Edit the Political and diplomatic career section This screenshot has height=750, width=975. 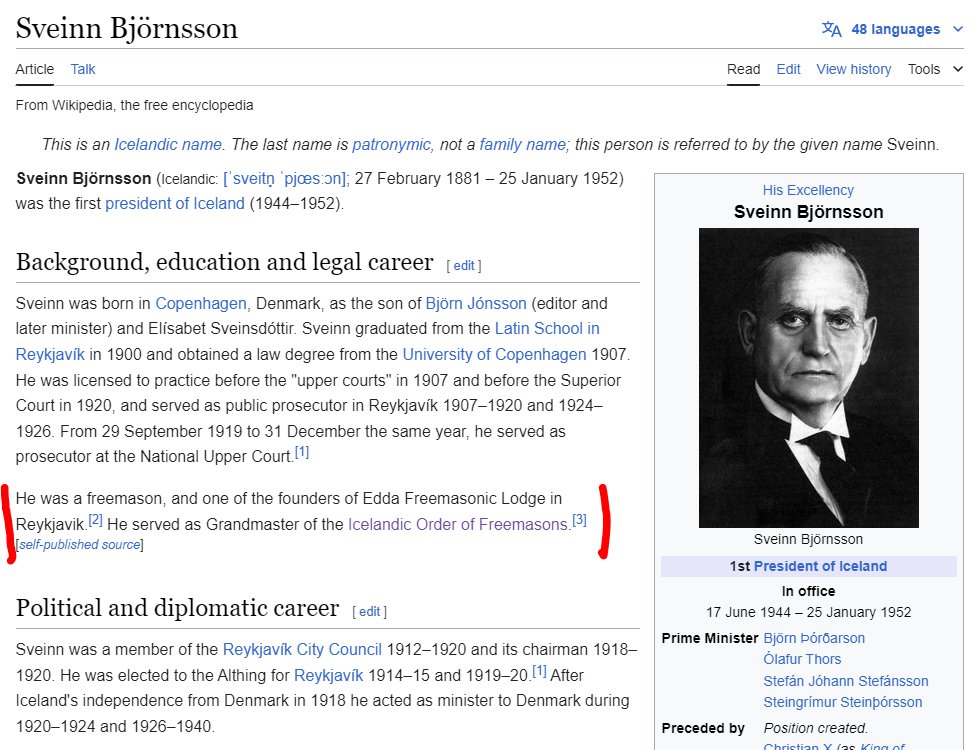click(x=369, y=611)
